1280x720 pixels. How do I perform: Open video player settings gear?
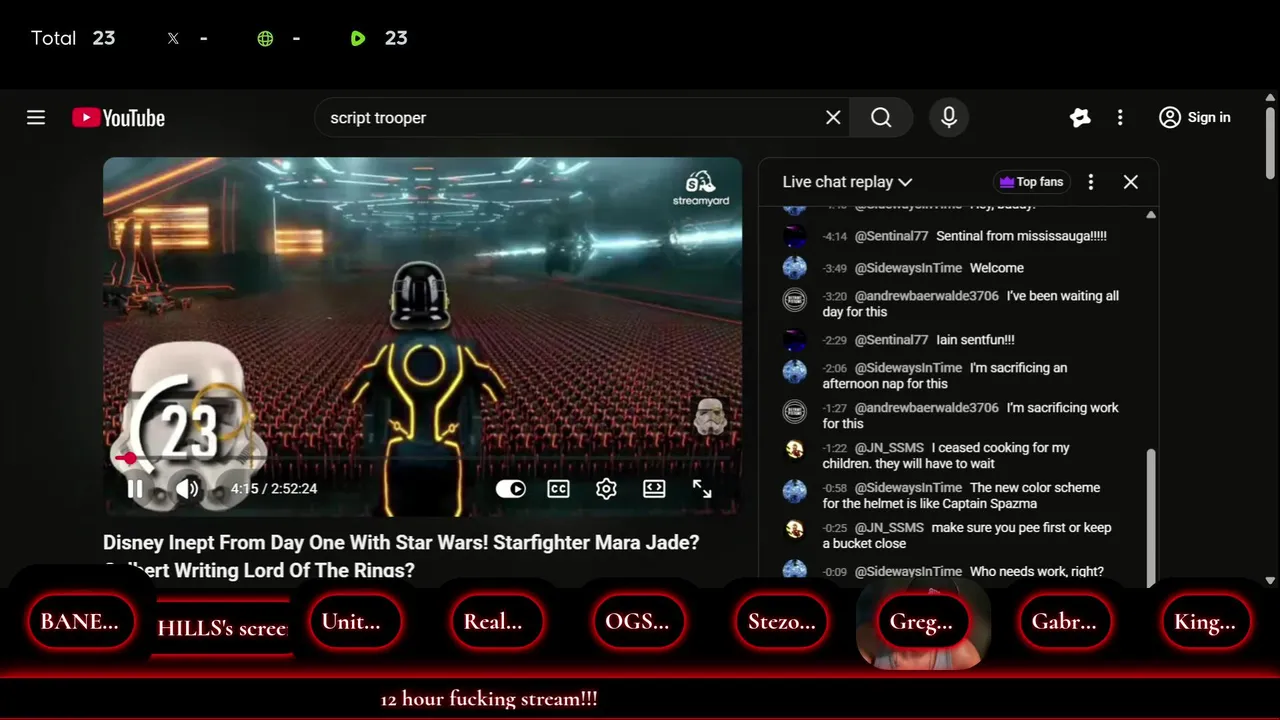click(606, 489)
